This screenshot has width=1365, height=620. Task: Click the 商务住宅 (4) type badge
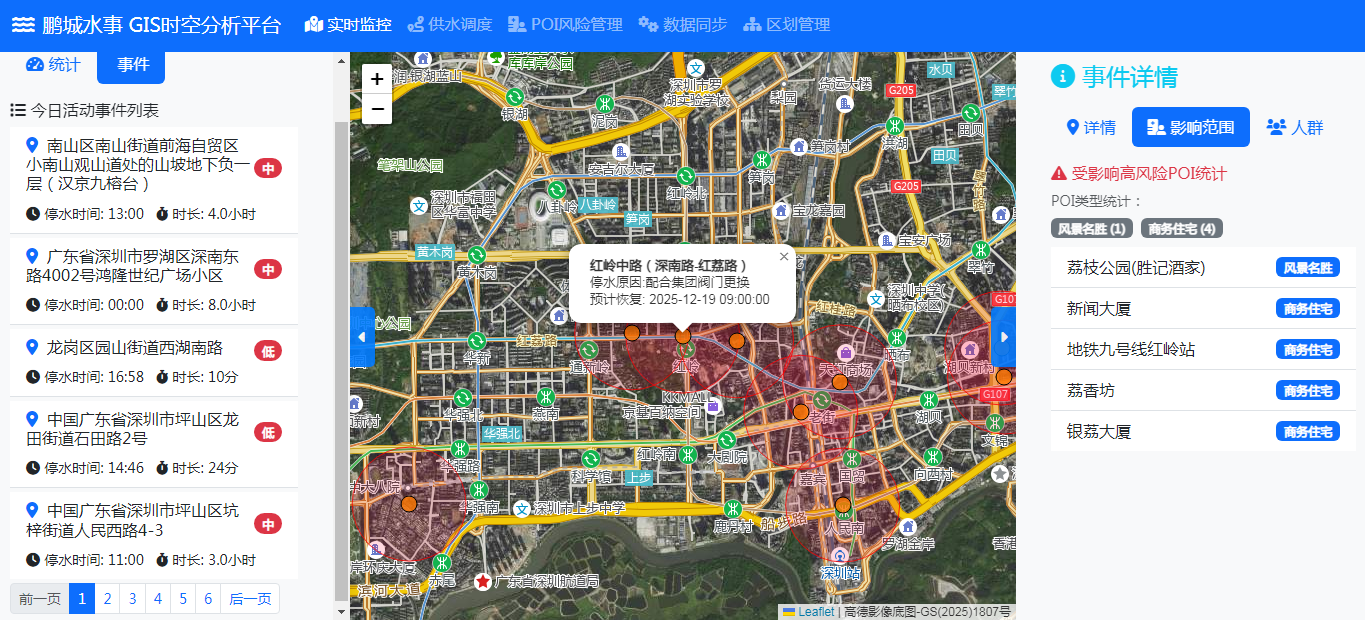pos(1182,229)
